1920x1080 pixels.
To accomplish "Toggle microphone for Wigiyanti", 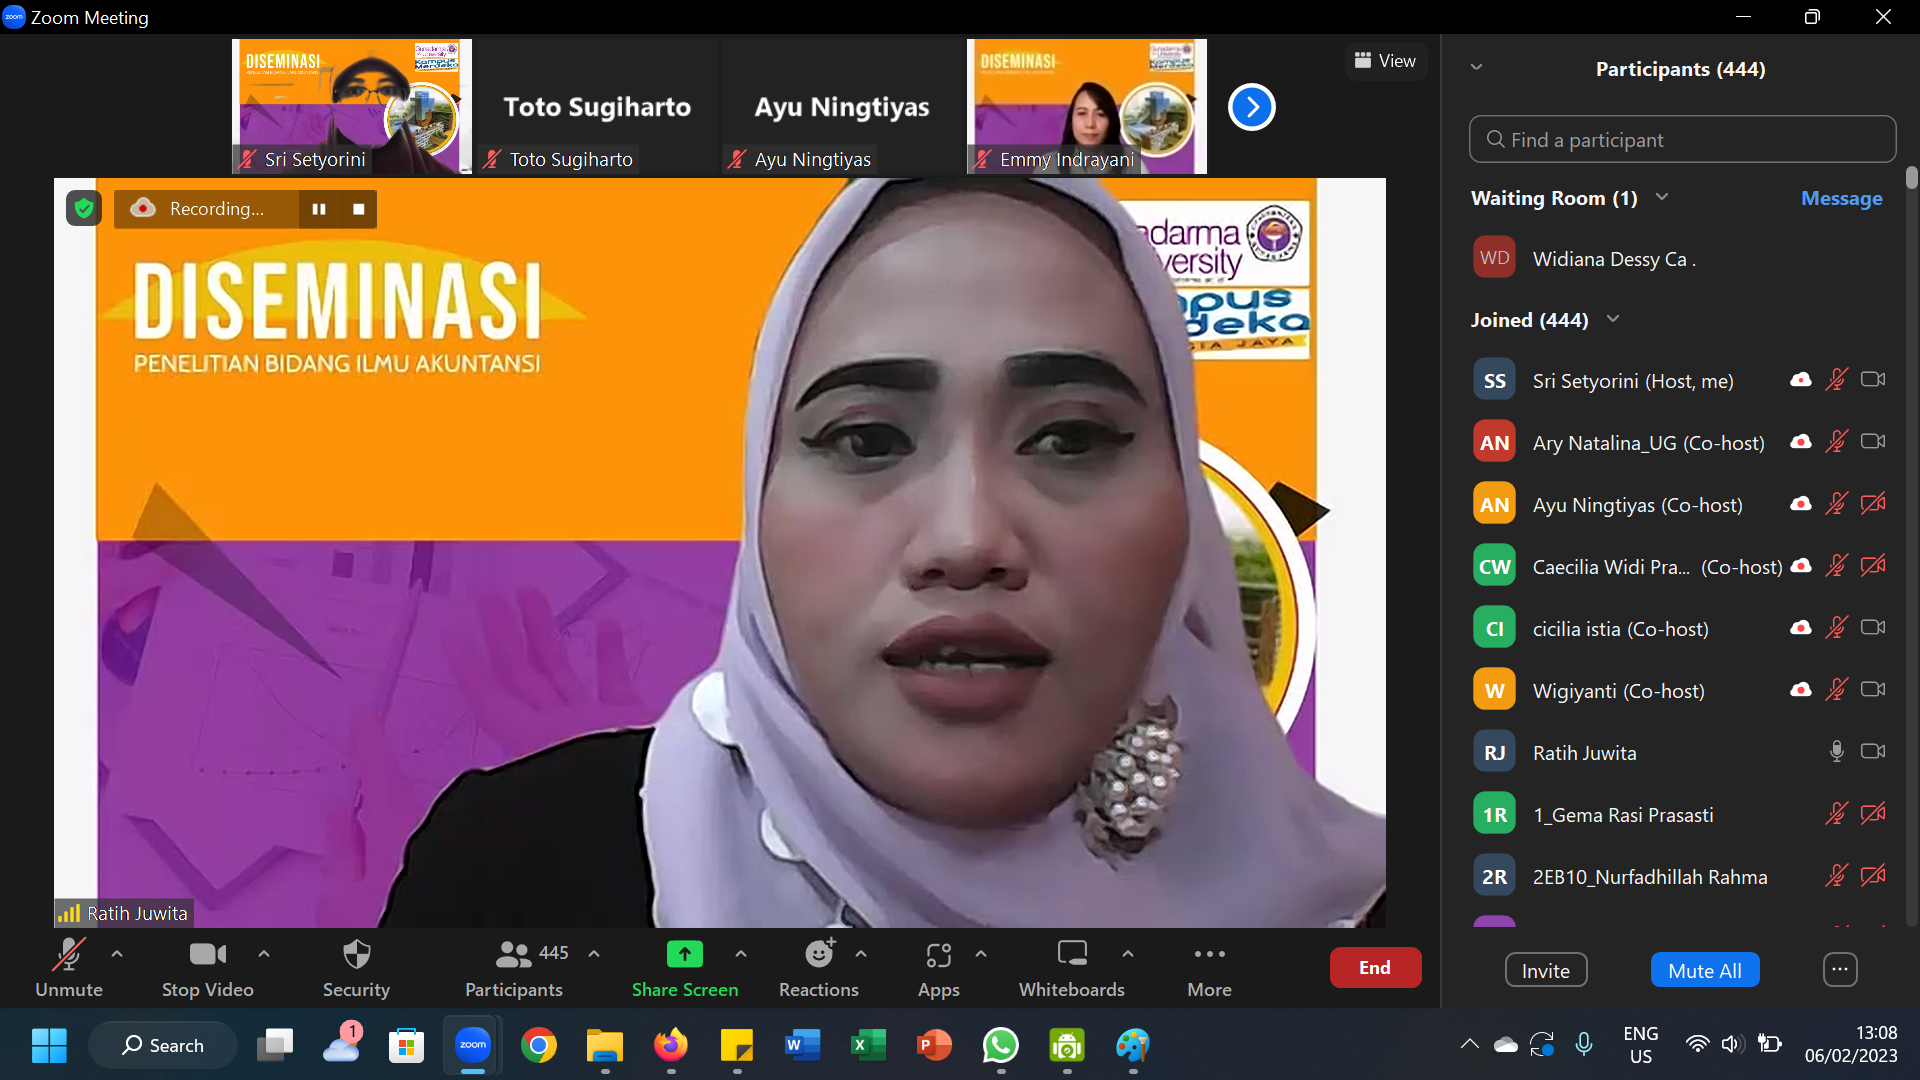I will pos(1836,690).
